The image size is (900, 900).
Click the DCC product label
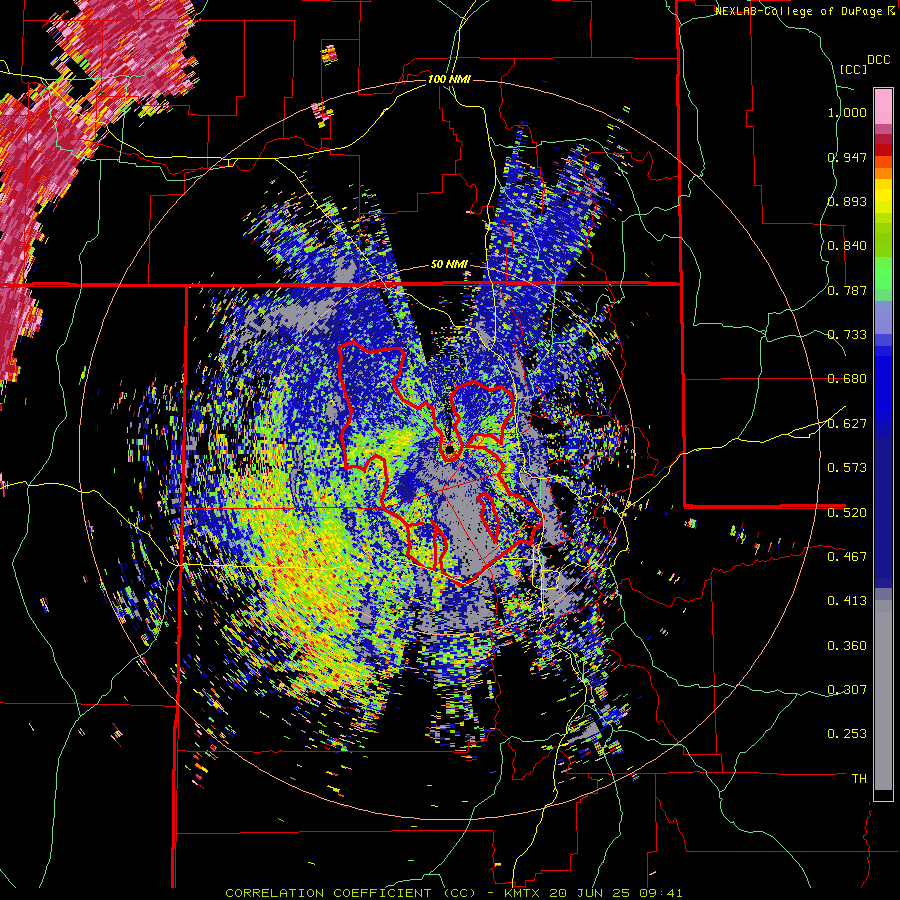pos(878,60)
